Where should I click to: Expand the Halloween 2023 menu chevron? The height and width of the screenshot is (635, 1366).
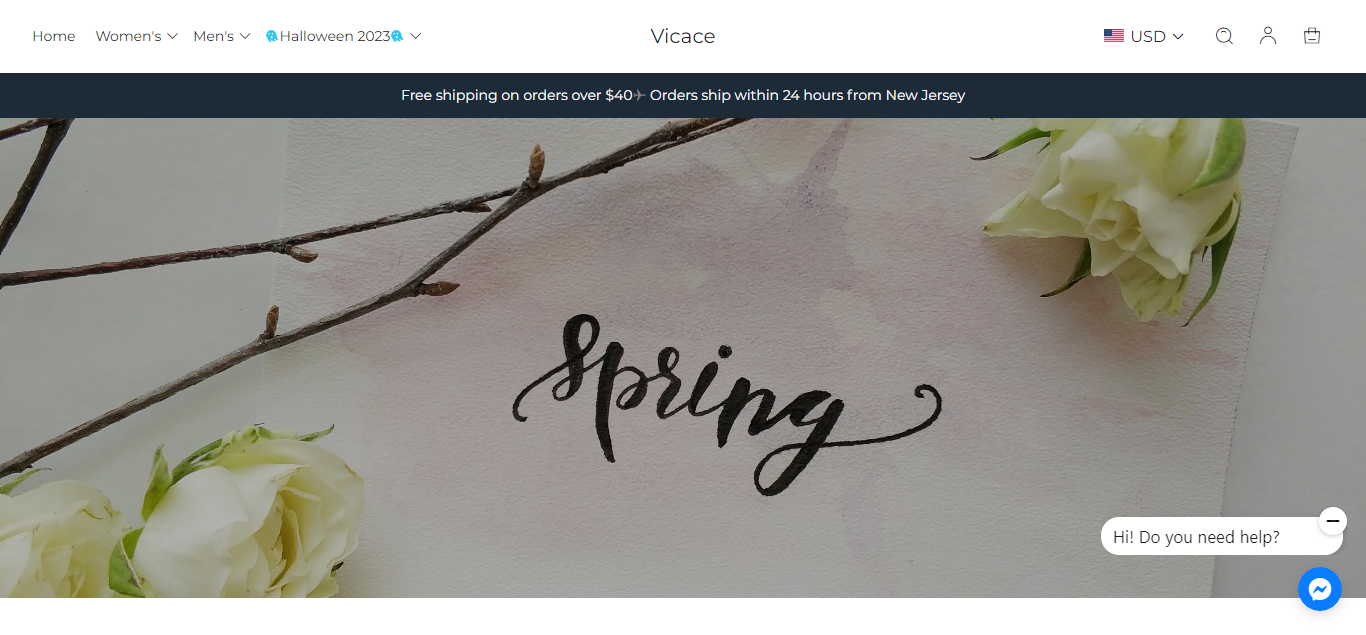click(416, 36)
